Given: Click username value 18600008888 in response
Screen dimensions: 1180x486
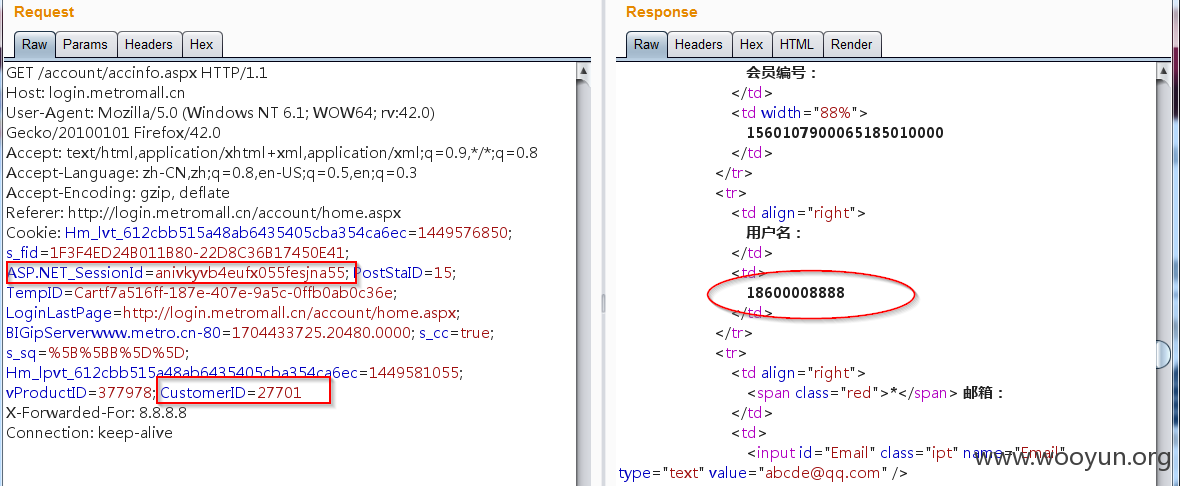Looking at the screenshot, I should (x=795, y=293).
